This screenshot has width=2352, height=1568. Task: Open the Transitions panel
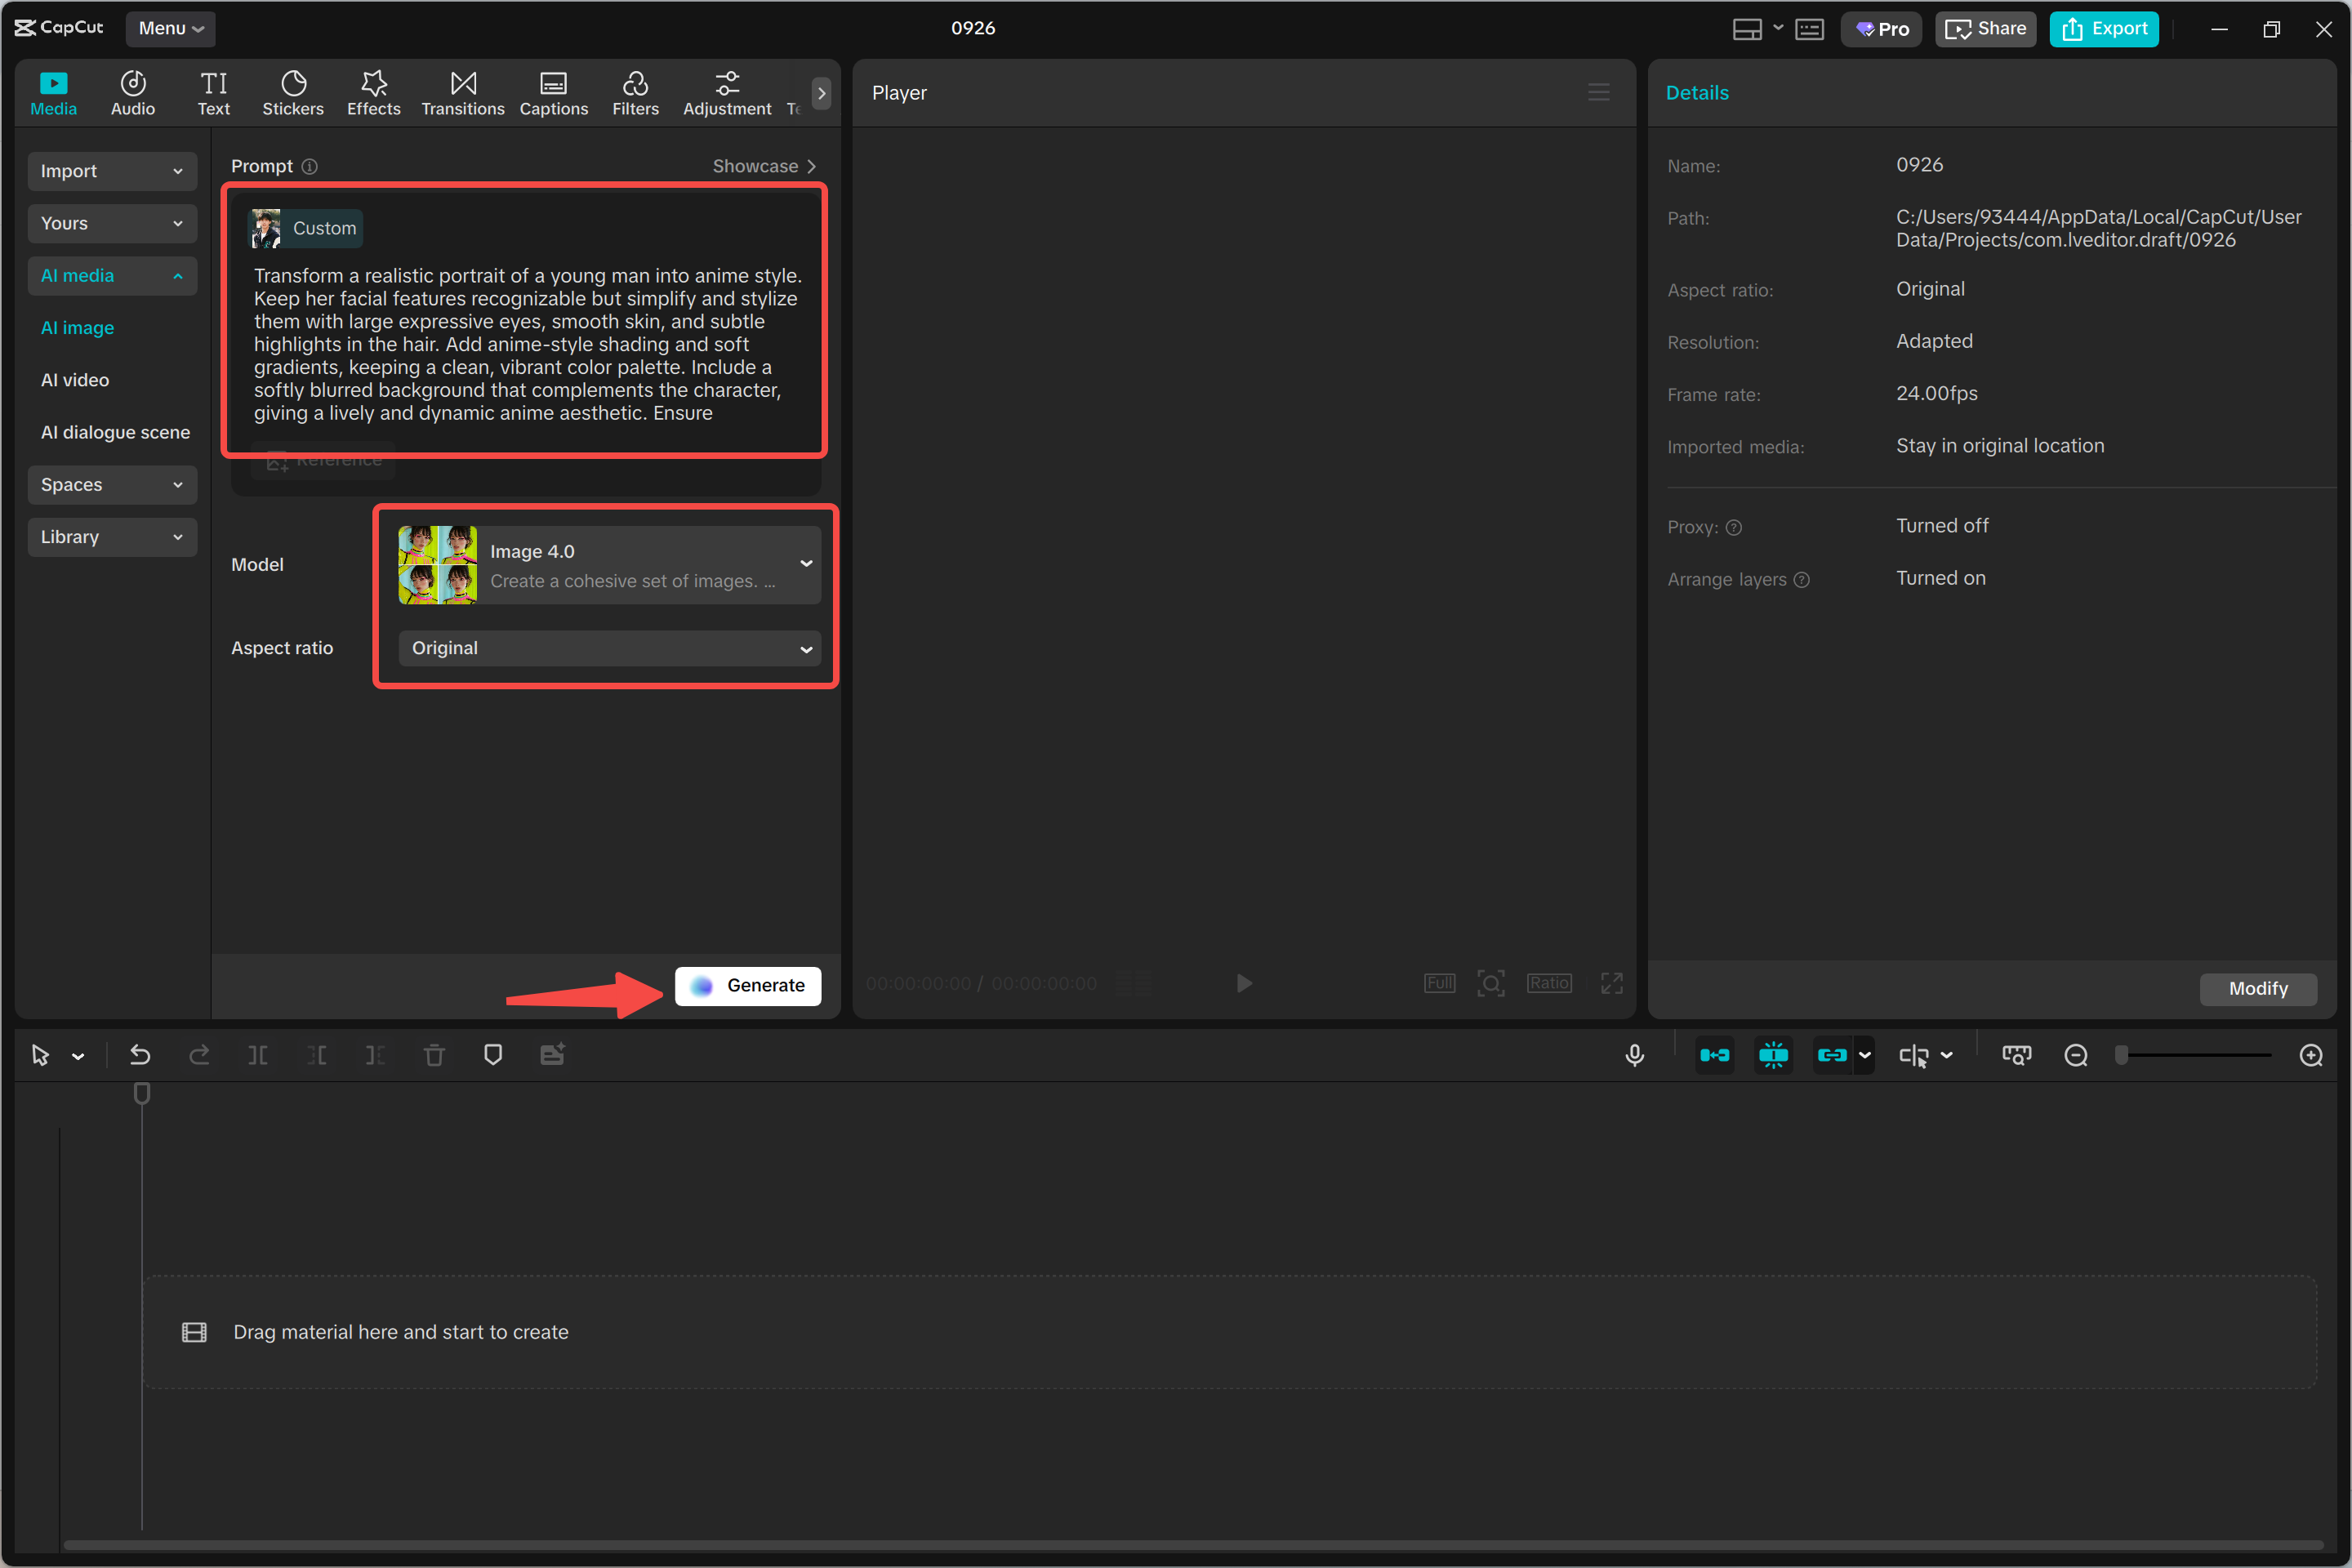click(x=462, y=93)
